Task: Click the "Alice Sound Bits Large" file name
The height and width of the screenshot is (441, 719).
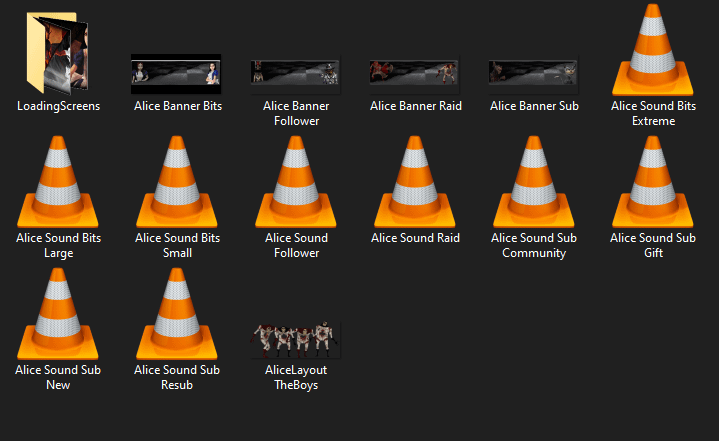Action: (x=58, y=245)
